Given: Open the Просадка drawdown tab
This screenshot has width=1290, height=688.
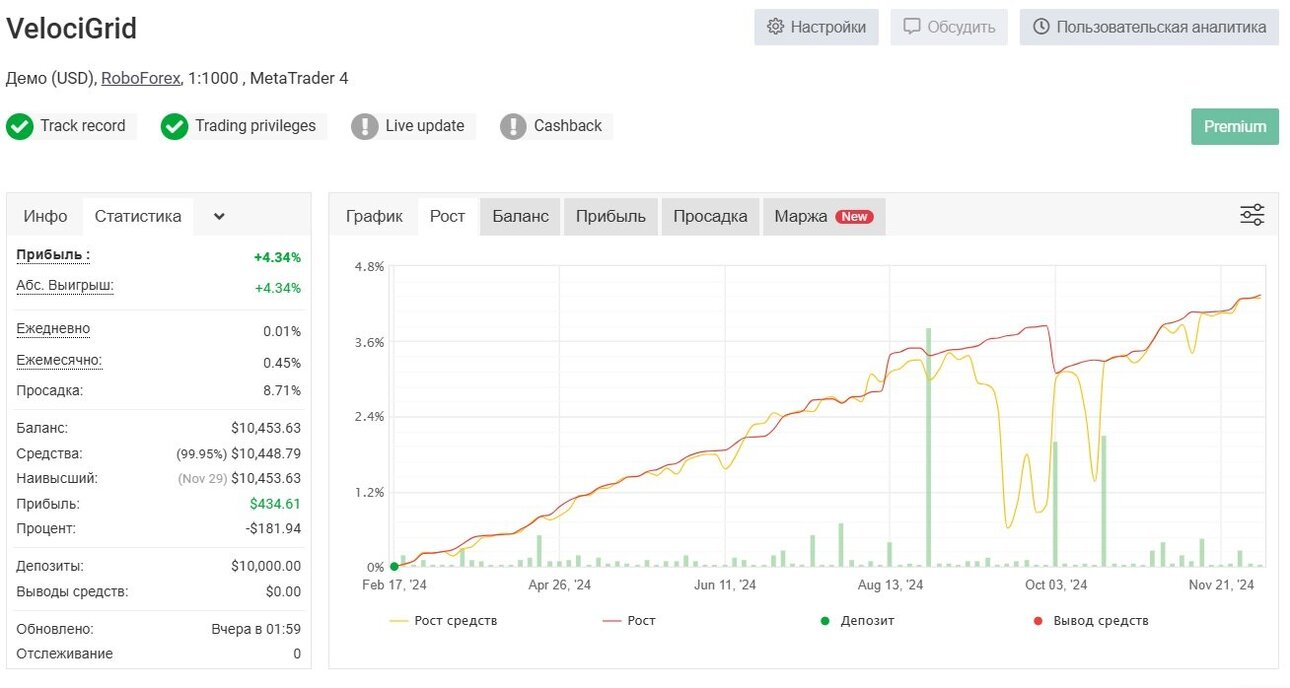Looking at the screenshot, I should (710, 216).
